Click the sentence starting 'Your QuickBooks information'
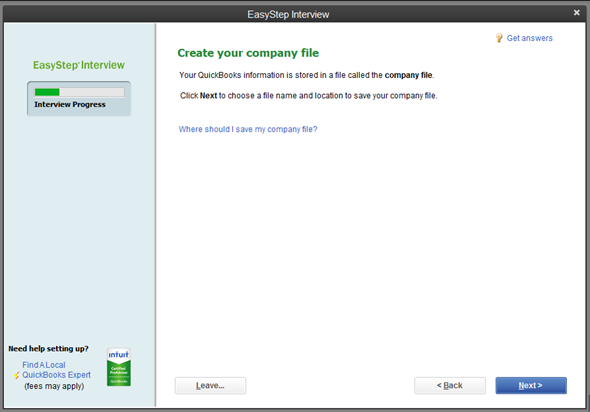Image resolution: width=590 pixels, height=412 pixels. tap(307, 75)
